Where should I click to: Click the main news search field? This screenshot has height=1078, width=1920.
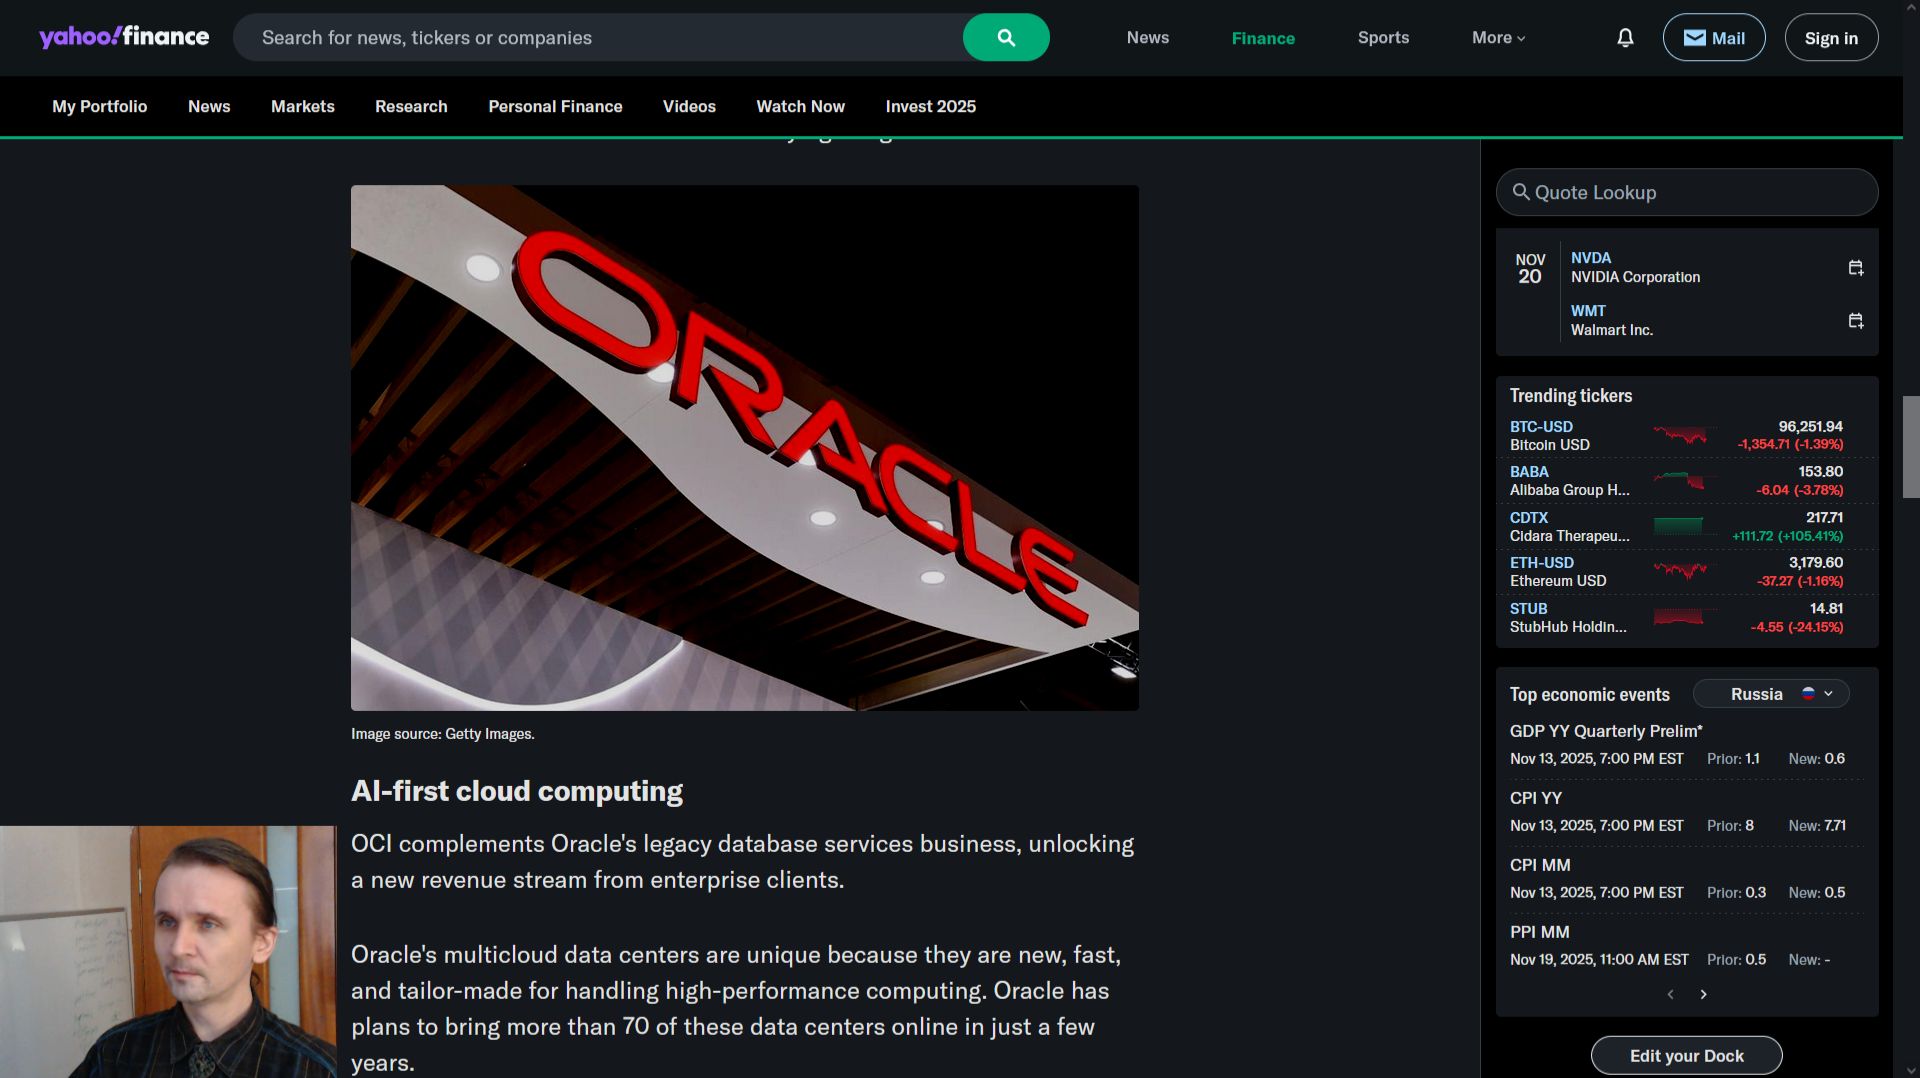pyautogui.click(x=598, y=37)
